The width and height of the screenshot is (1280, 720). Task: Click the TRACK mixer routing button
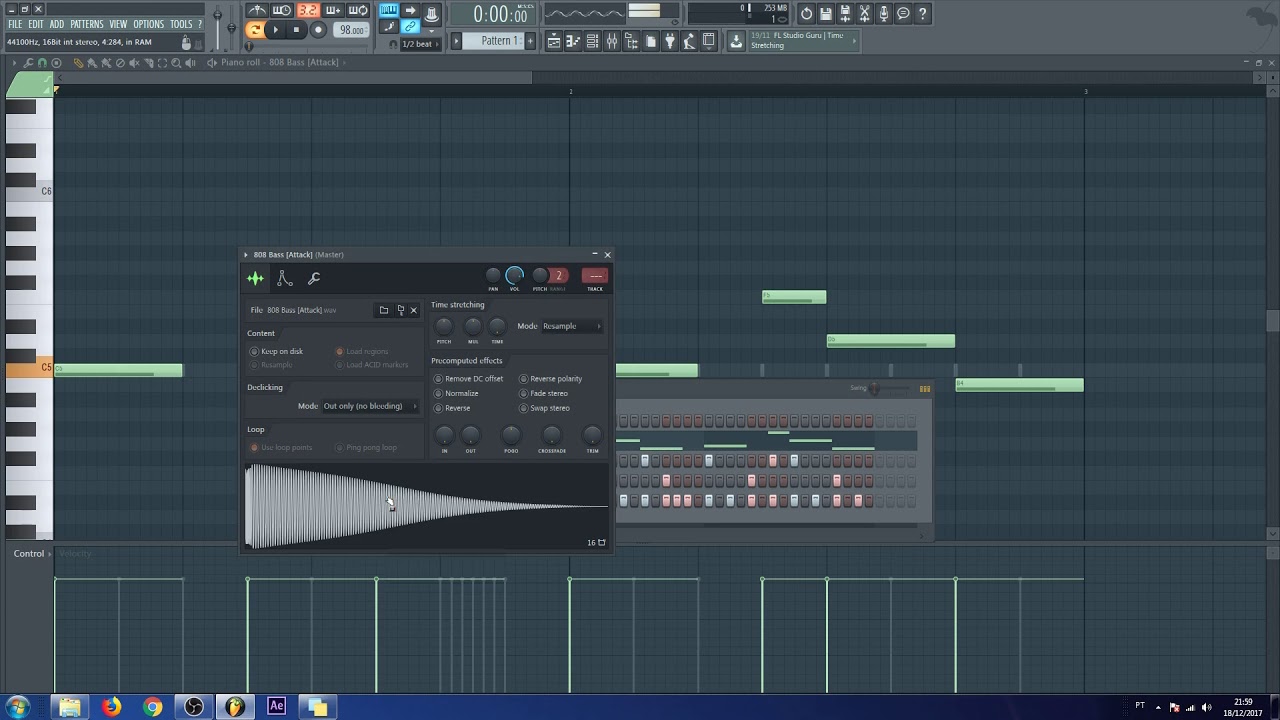[x=595, y=277]
